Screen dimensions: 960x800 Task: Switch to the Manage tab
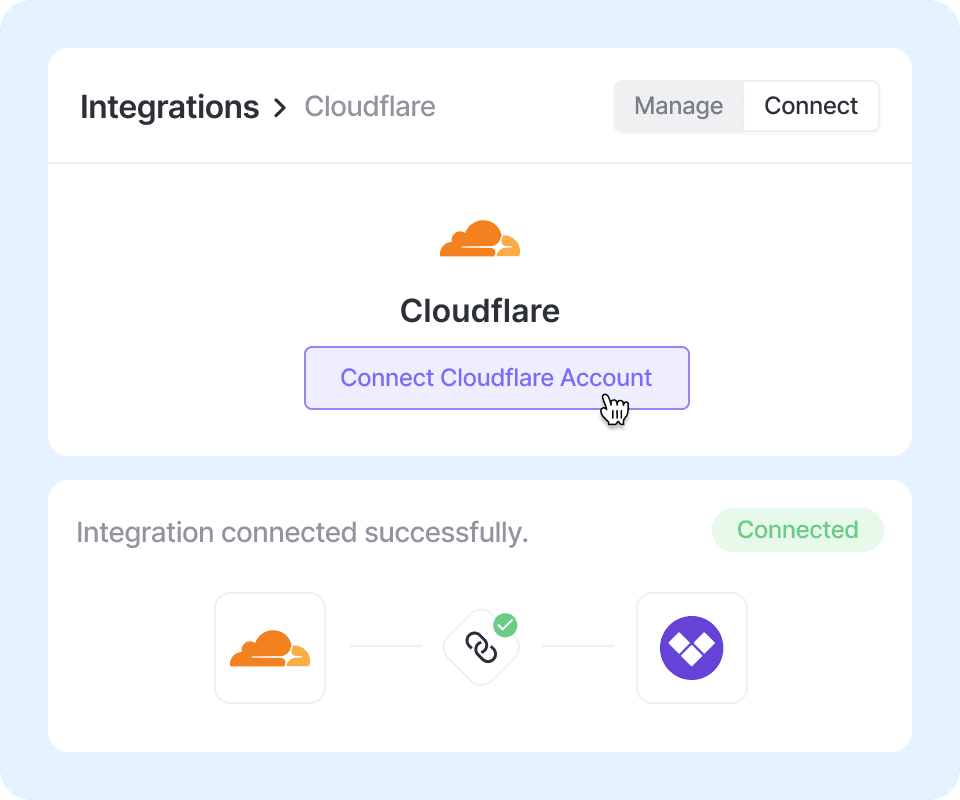(x=678, y=106)
